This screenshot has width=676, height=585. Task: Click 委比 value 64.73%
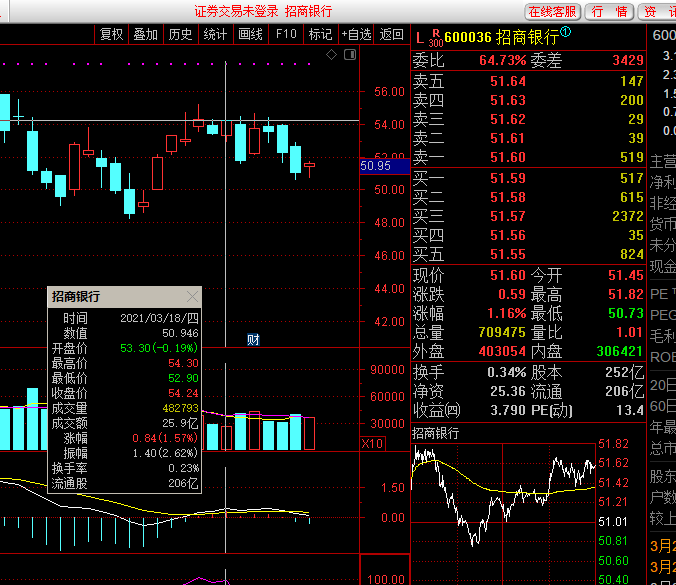503,60
